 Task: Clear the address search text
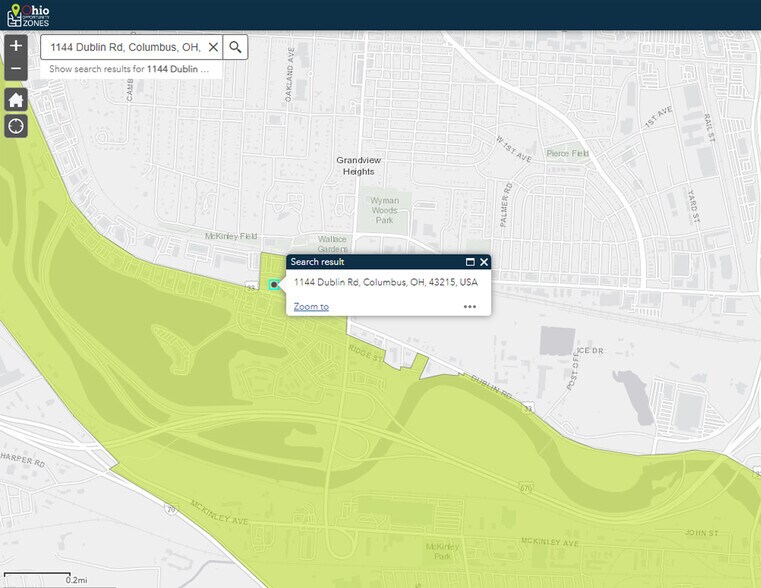pos(213,47)
